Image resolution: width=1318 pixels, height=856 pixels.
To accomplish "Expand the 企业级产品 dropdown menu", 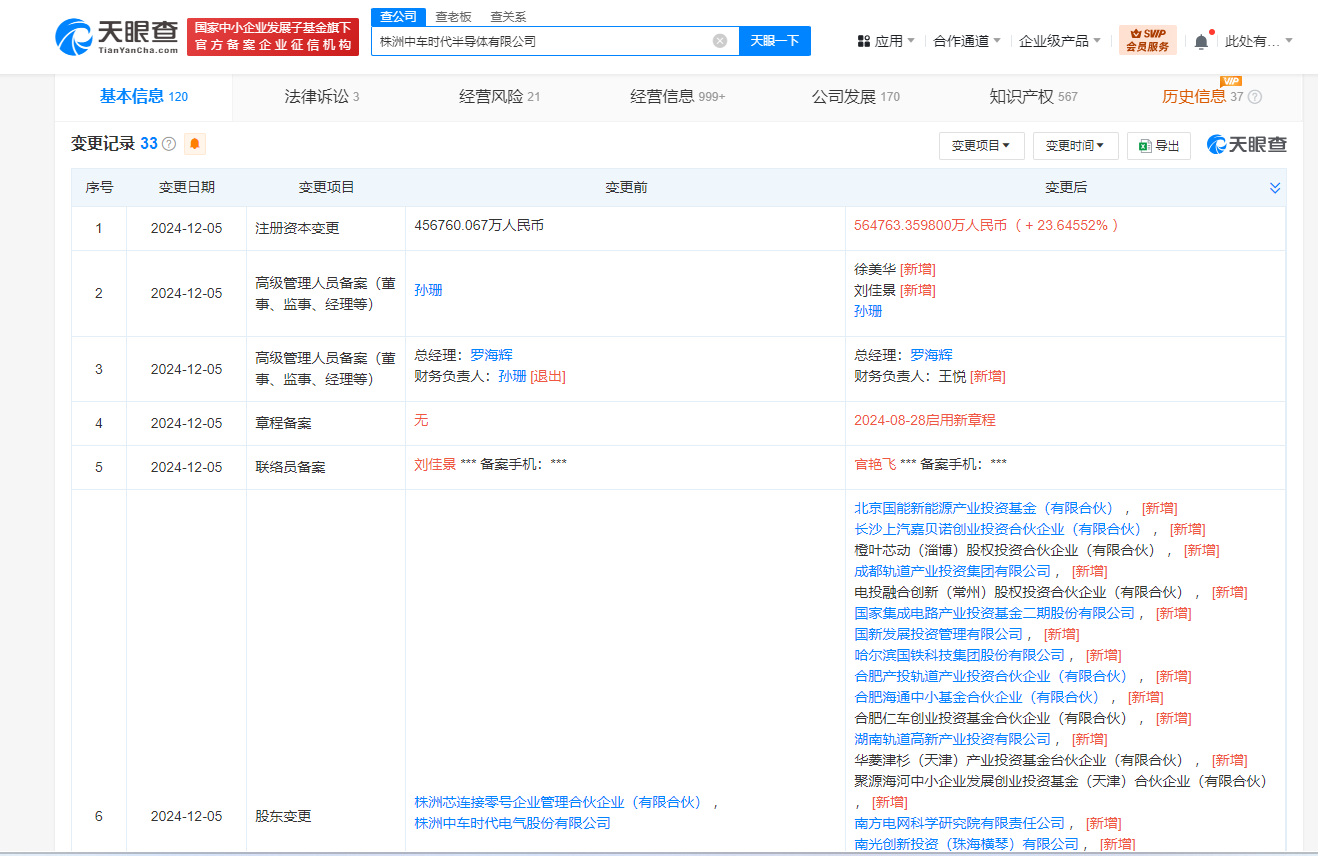I will point(1060,41).
